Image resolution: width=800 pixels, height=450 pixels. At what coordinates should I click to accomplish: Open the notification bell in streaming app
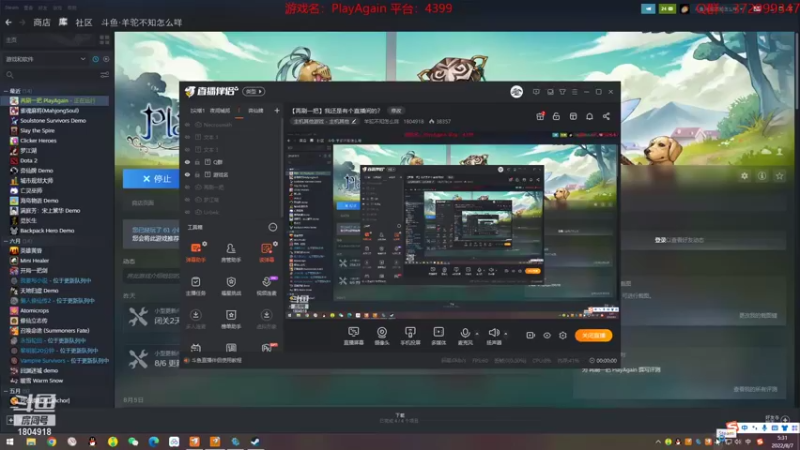click(x=589, y=116)
